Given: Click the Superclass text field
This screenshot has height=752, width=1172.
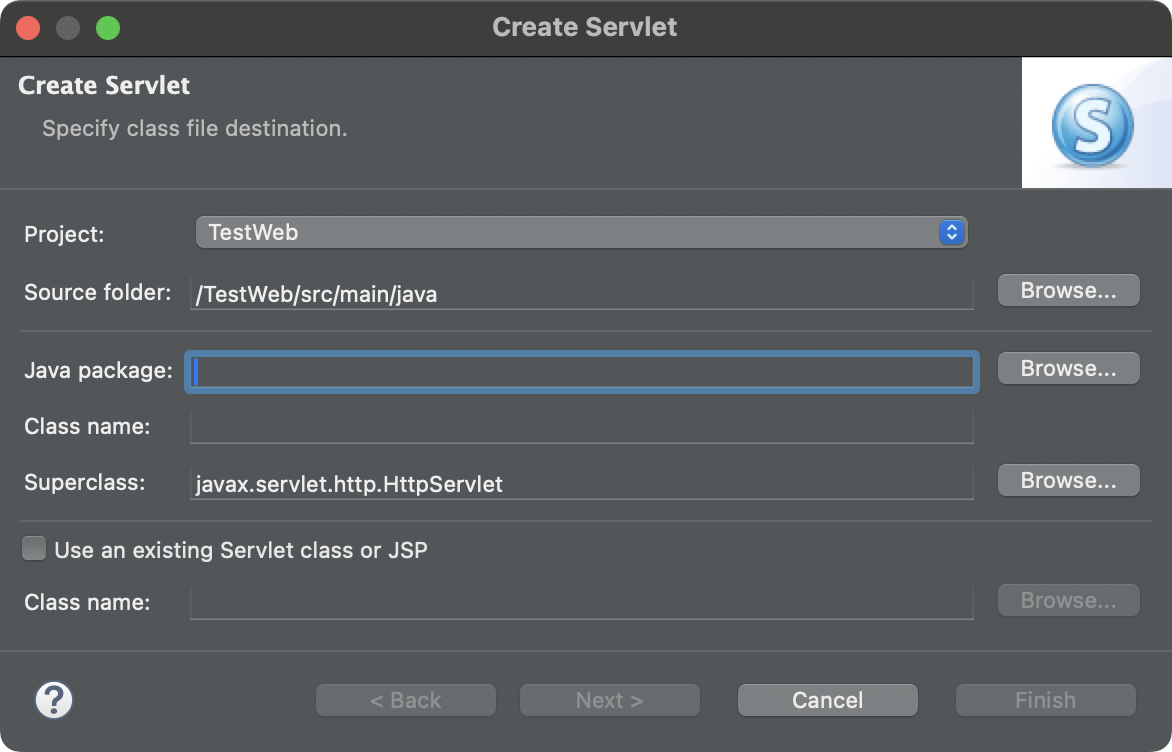Looking at the screenshot, I should (x=582, y=484).
